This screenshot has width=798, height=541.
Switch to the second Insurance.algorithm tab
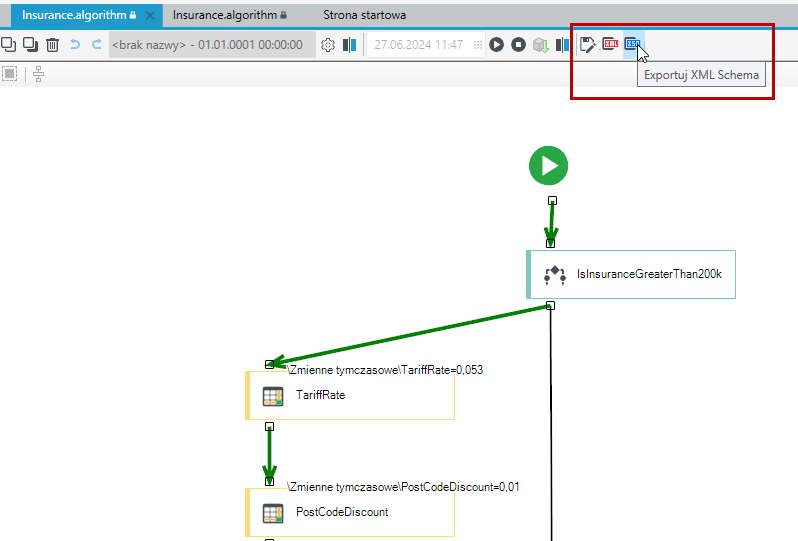coord(230,15)
